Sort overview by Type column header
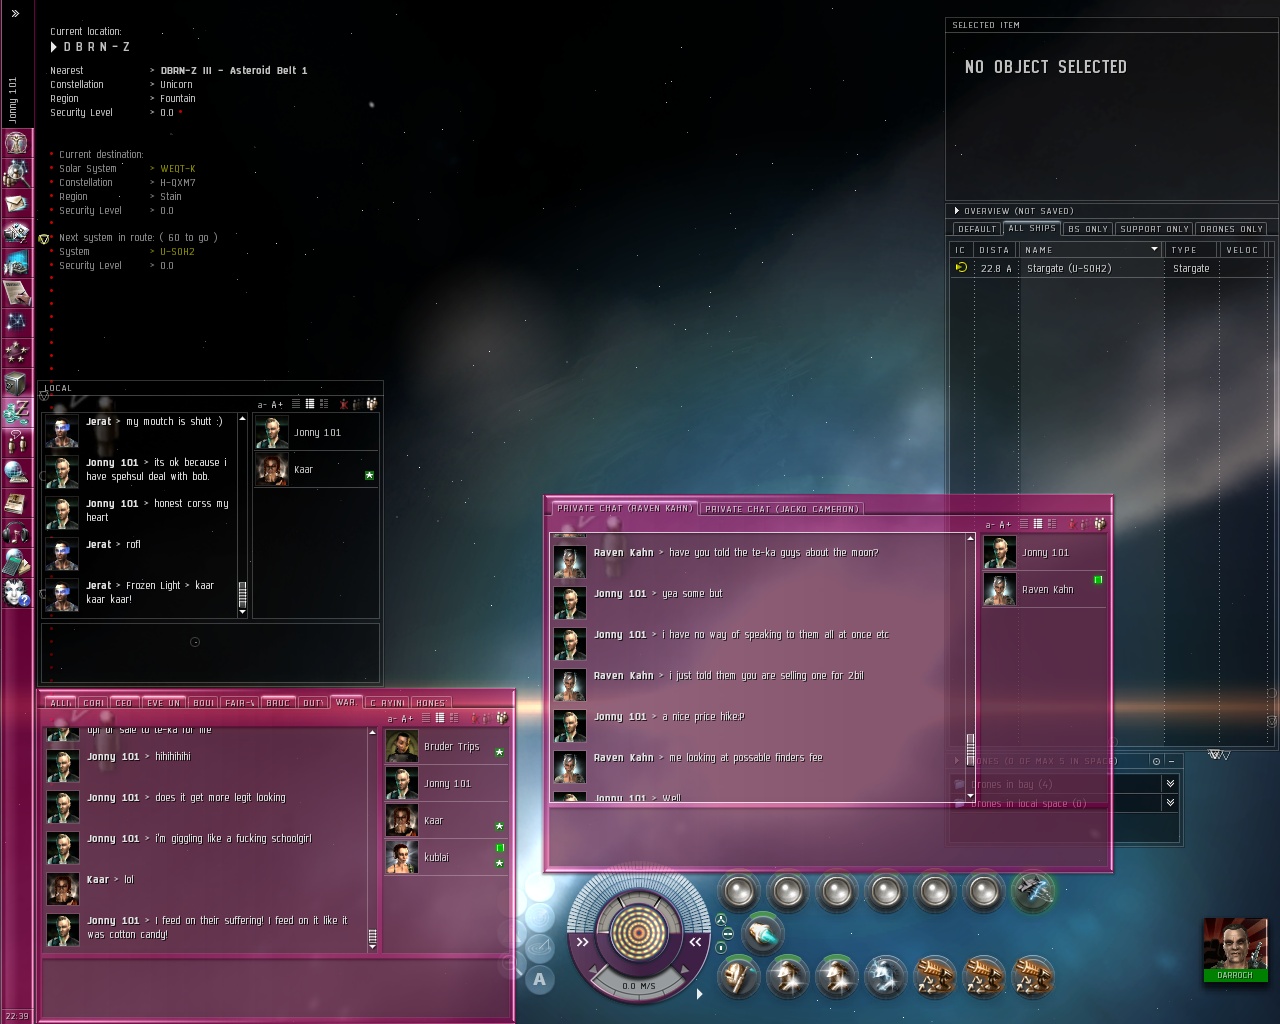The image size is (1280, 1024). (1190, 249)
